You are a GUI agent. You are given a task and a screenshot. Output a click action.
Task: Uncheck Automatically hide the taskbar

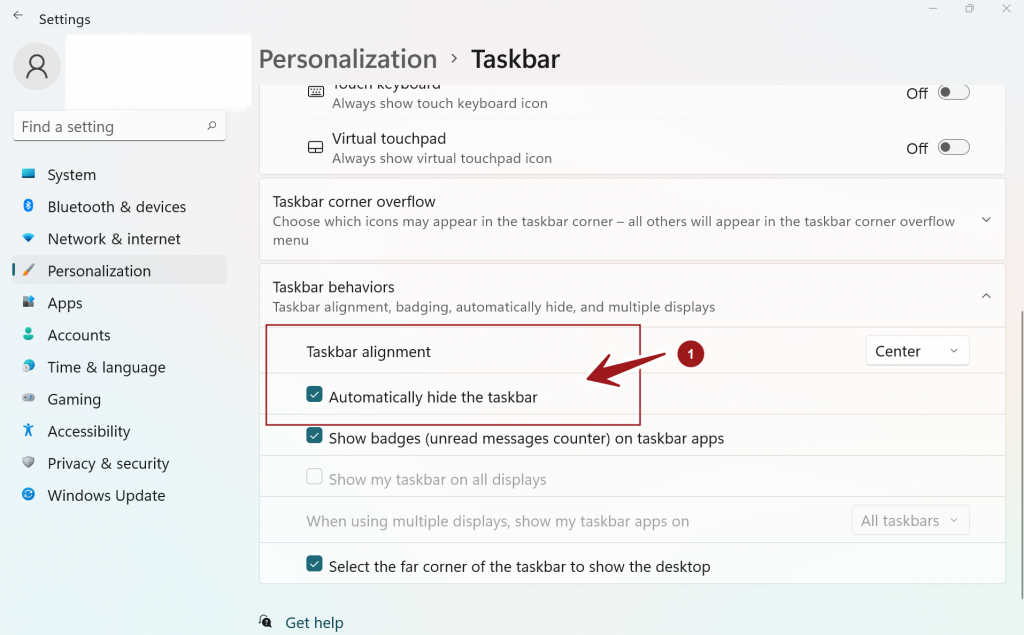(314, 394)
